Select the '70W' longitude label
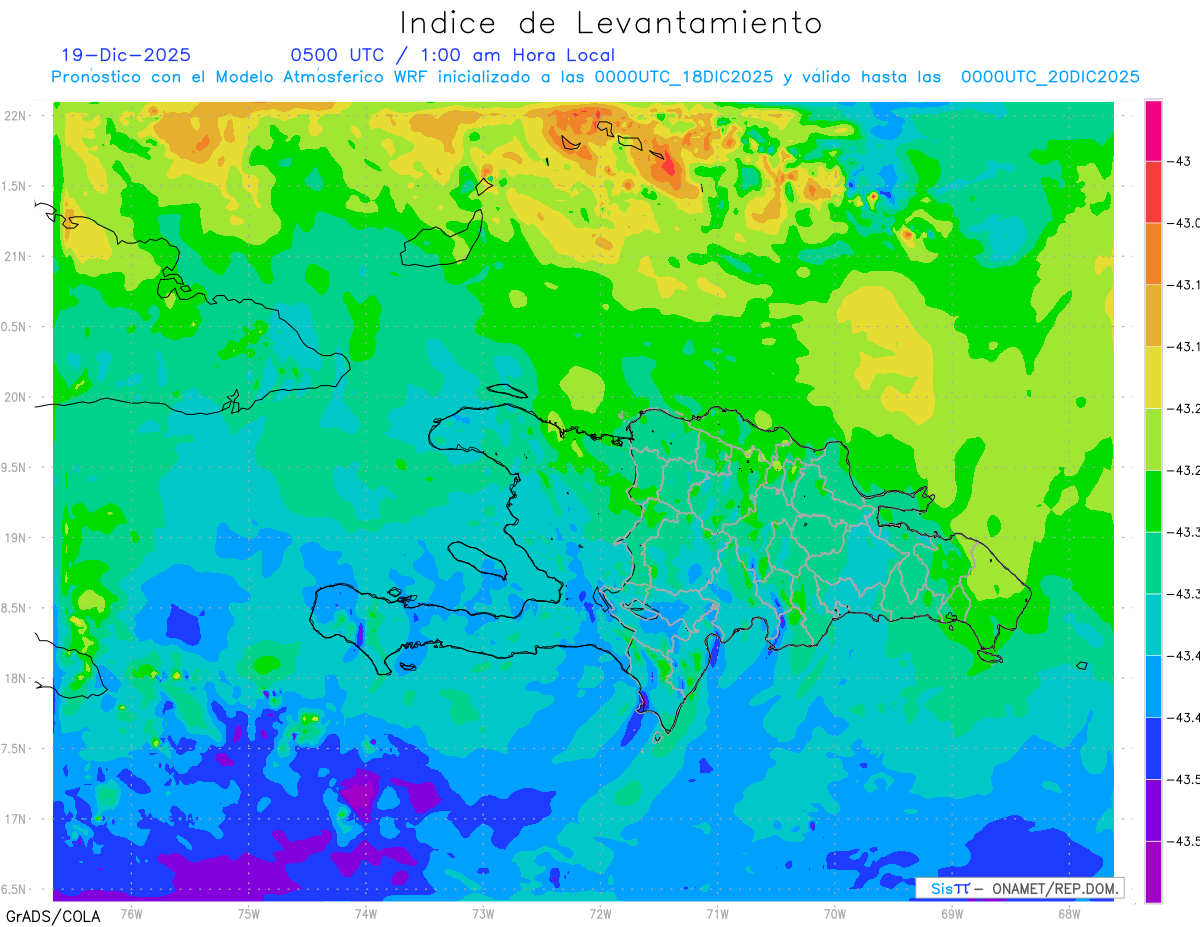 pos(835,913)
